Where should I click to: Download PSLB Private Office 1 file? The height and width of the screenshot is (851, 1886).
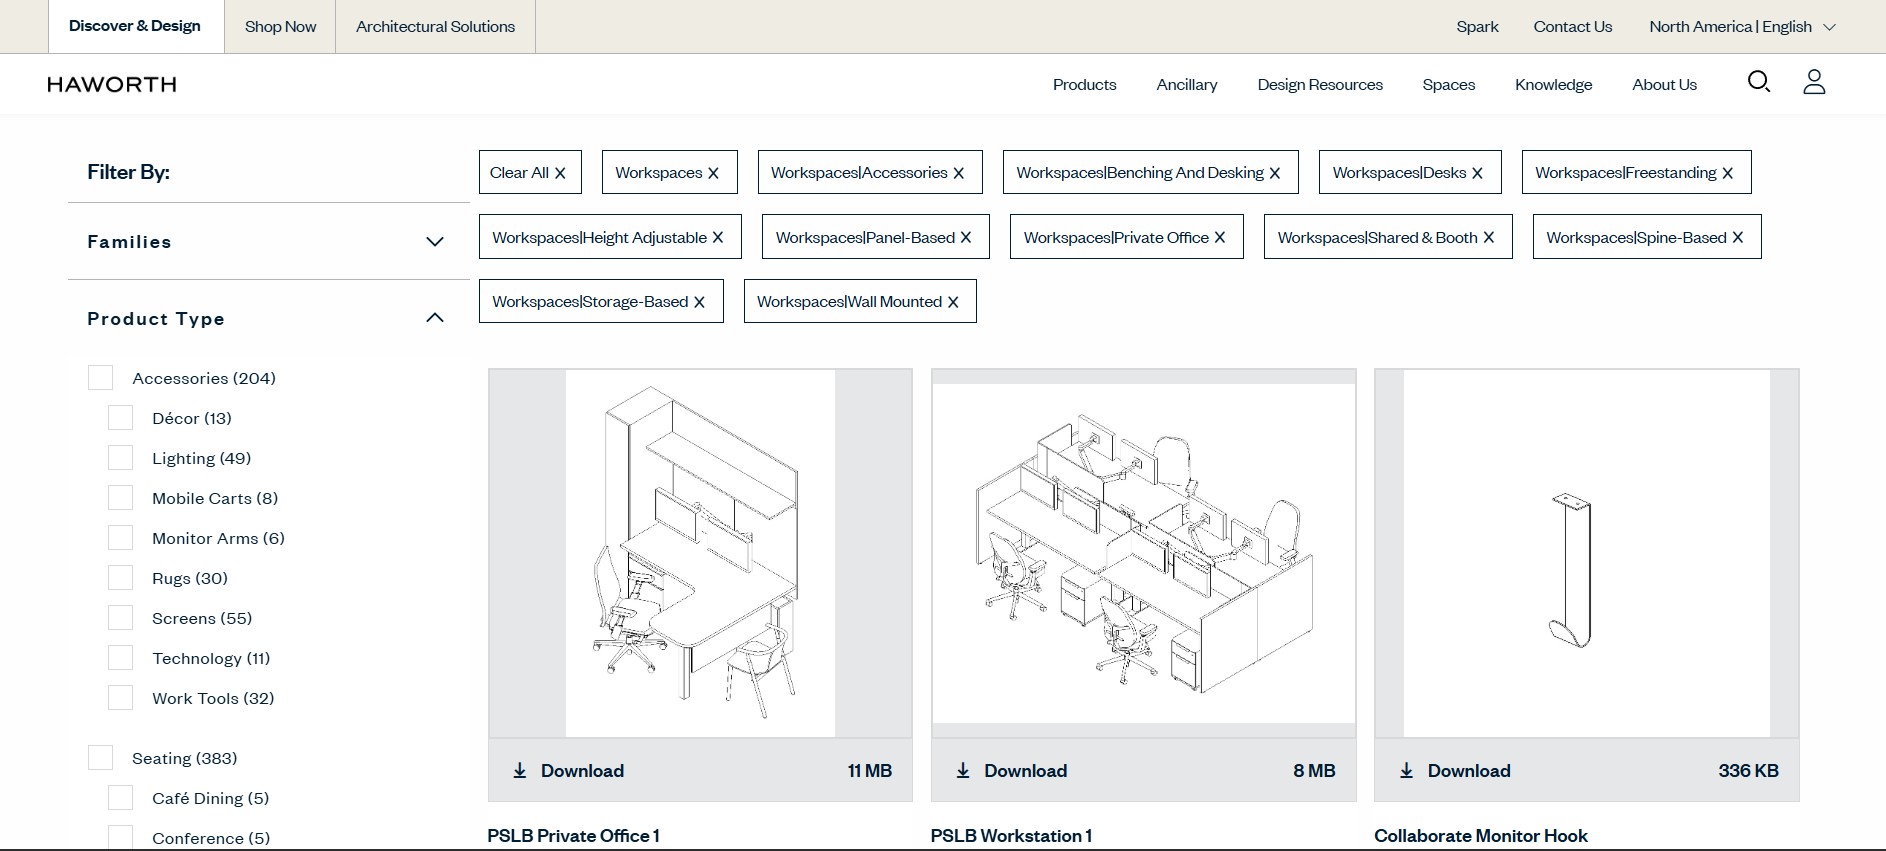click(x=700, y=771)
